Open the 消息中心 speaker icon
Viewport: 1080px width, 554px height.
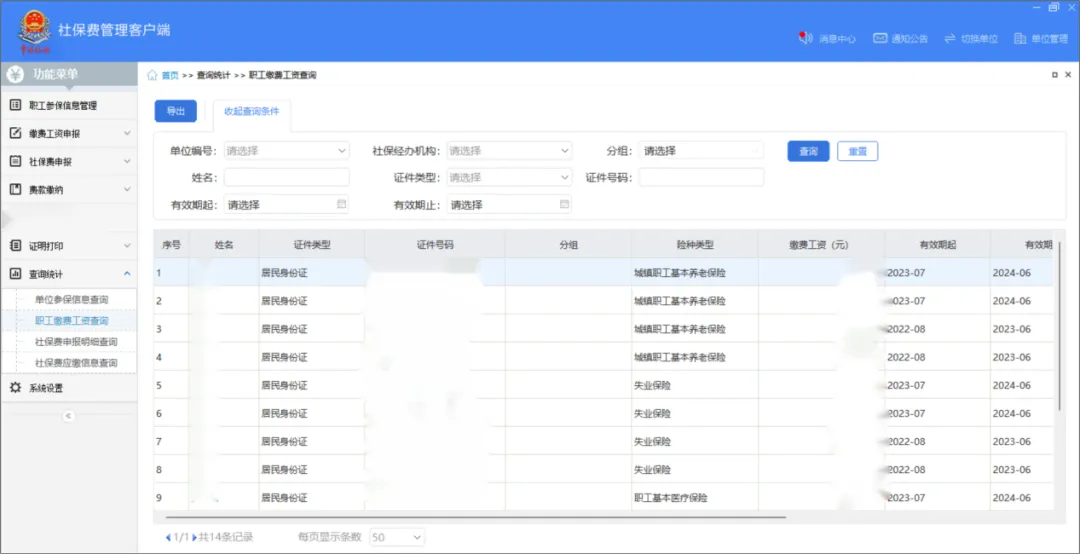click(805, 38)
